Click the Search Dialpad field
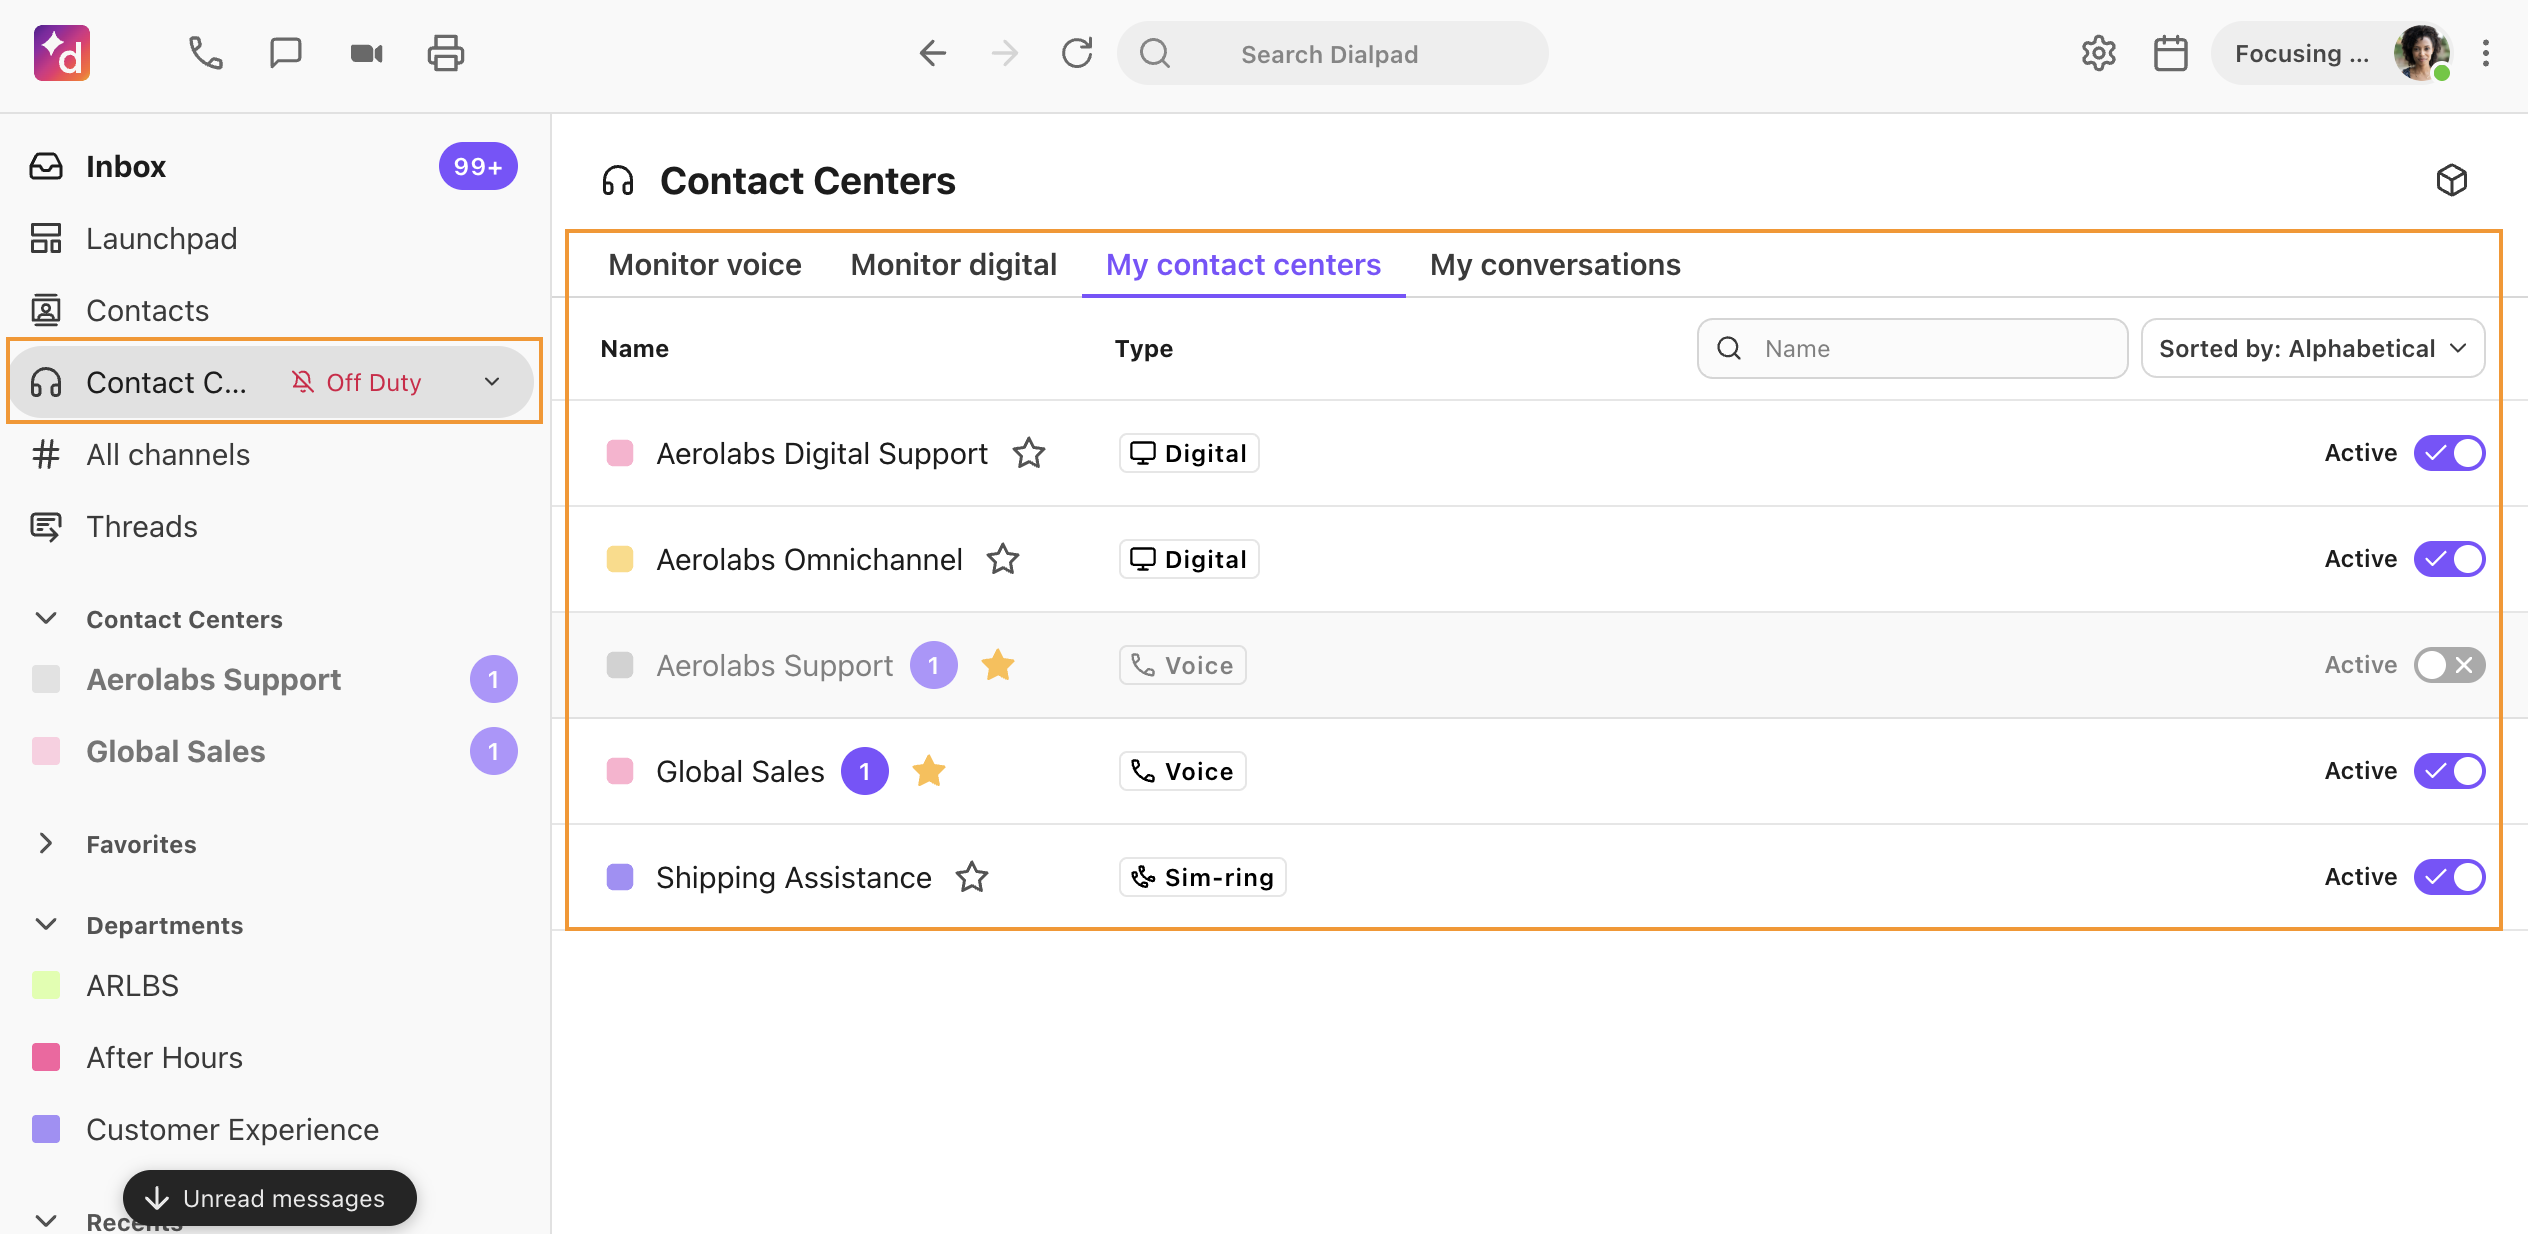Viewport: 2528px width, 1234px height. (1333, 53)
